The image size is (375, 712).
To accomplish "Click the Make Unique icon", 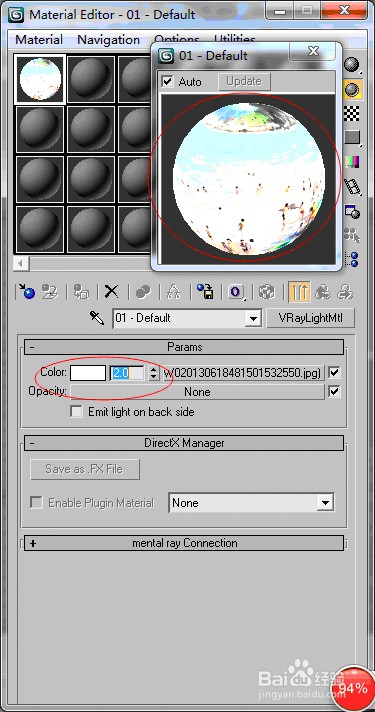I will 173,292.
